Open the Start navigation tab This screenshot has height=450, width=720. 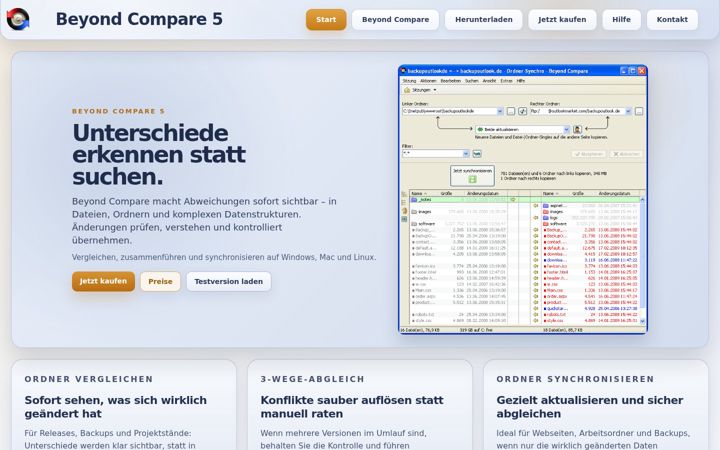point(326,20)
